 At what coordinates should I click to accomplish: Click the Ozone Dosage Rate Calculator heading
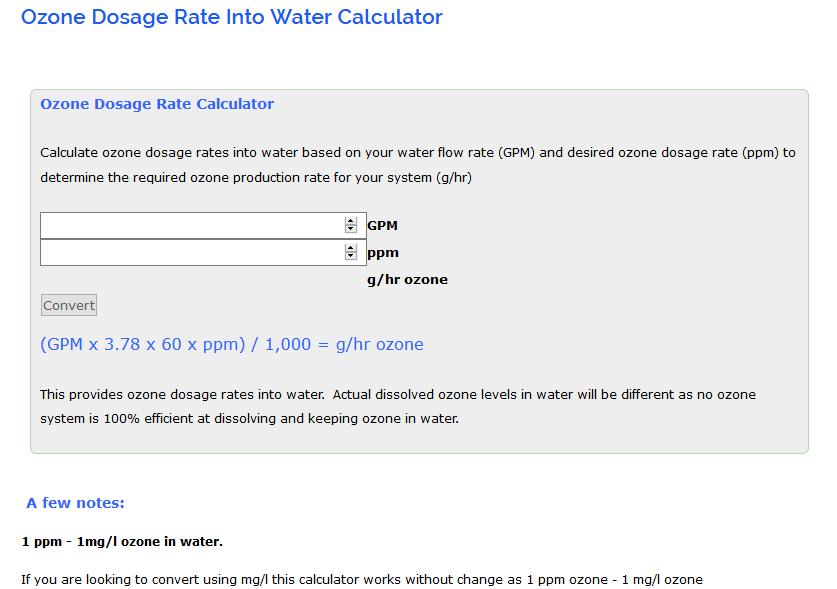tap(157, 104)
